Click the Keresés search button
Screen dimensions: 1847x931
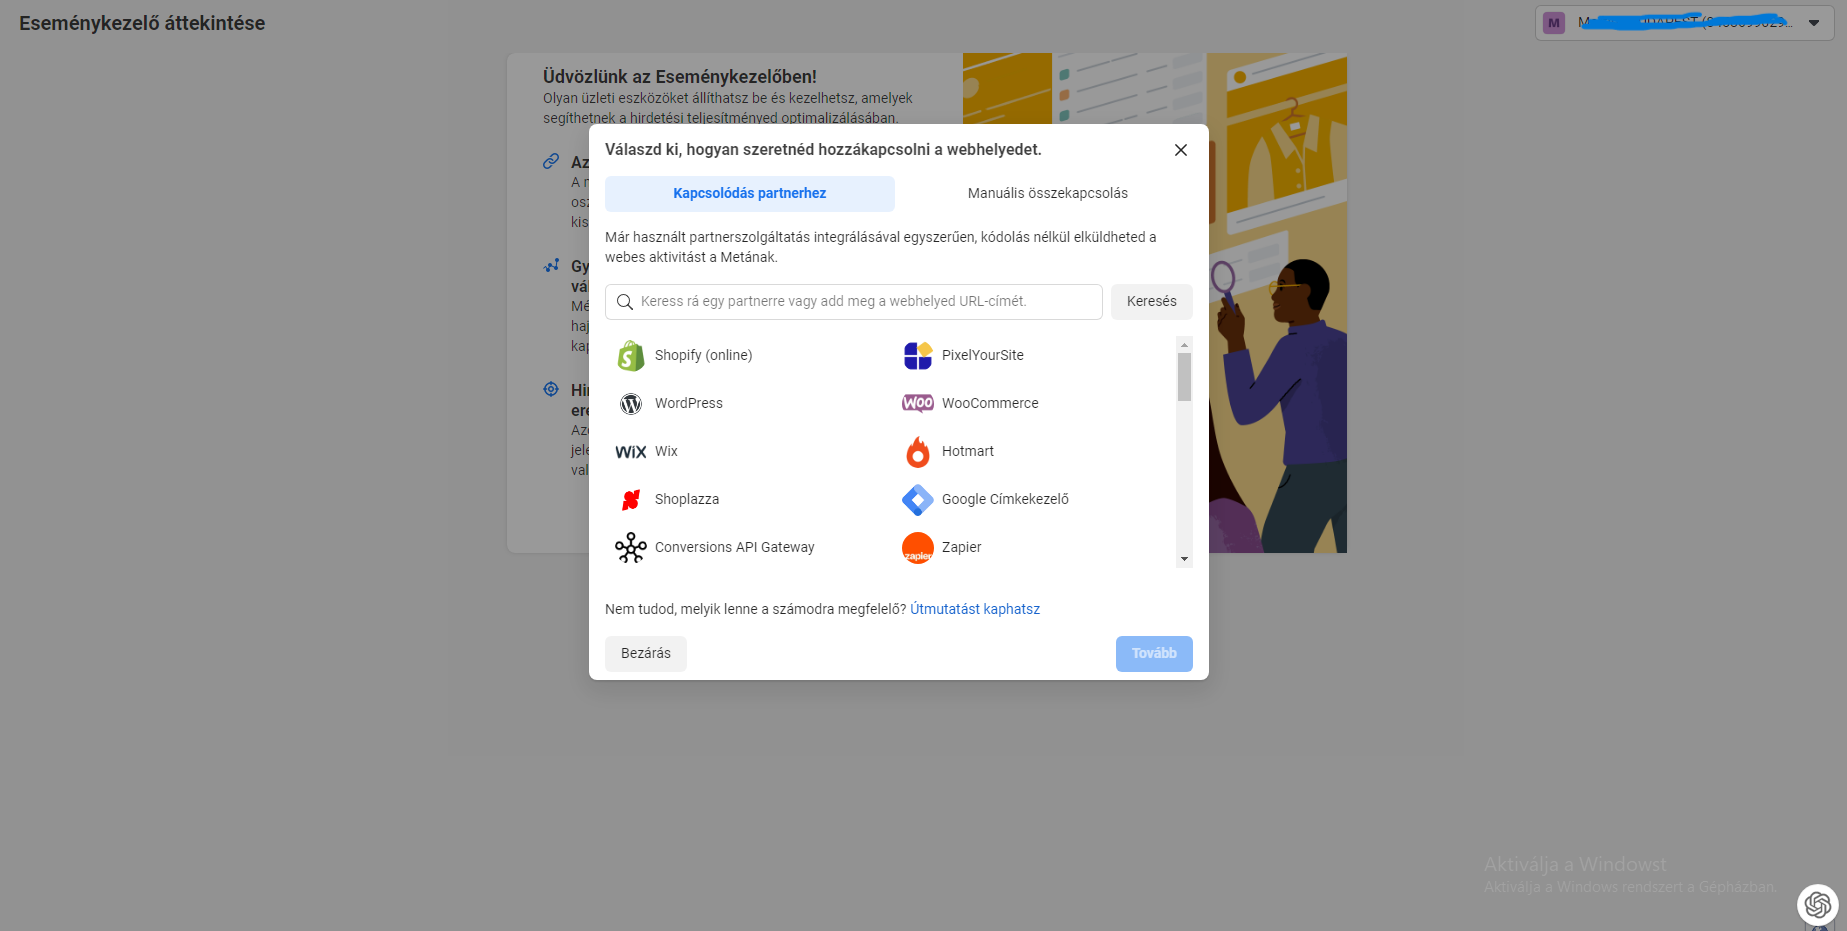pyautogui.click(x=1152, y=302)
